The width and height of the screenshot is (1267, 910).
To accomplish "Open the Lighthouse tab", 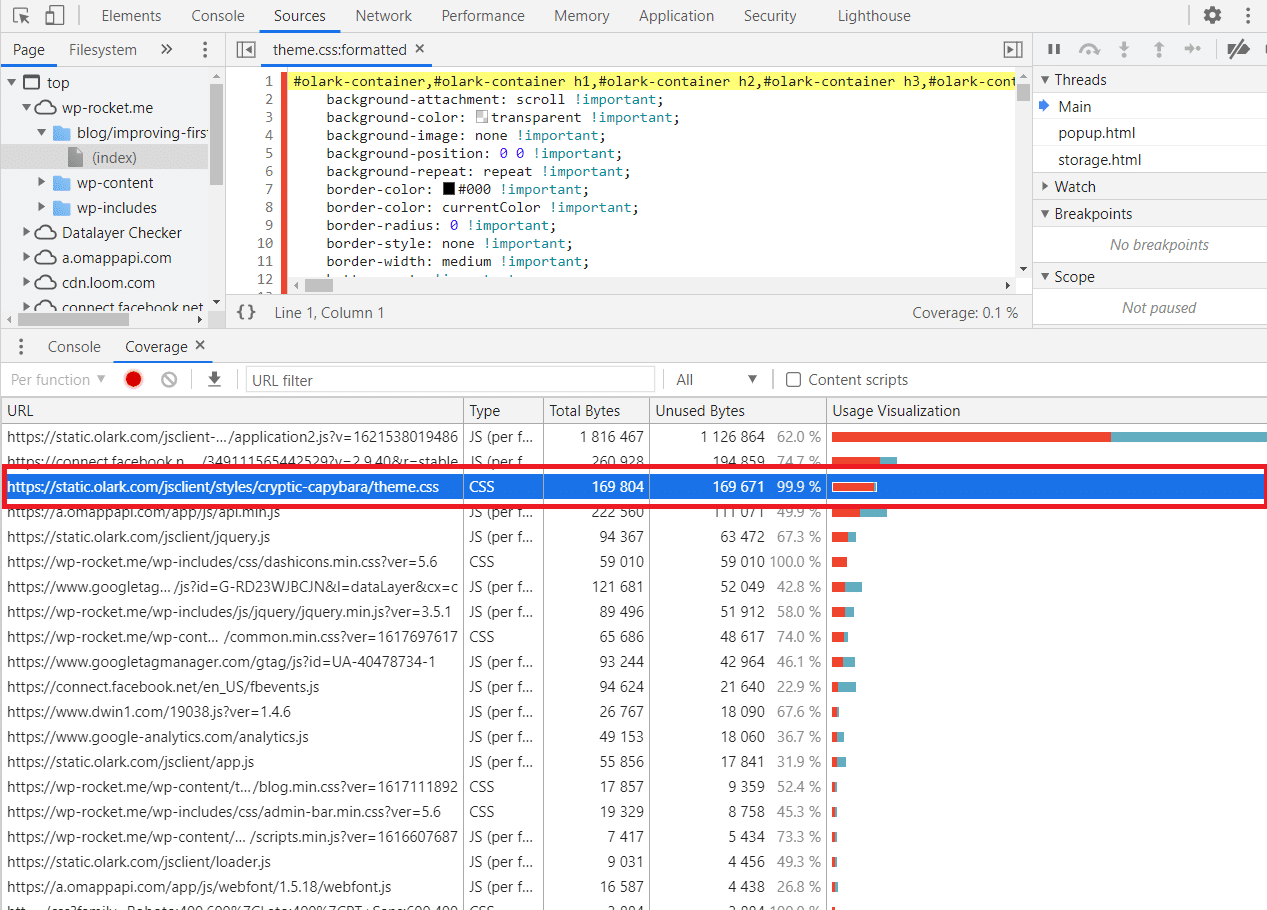I will point(875,16).
